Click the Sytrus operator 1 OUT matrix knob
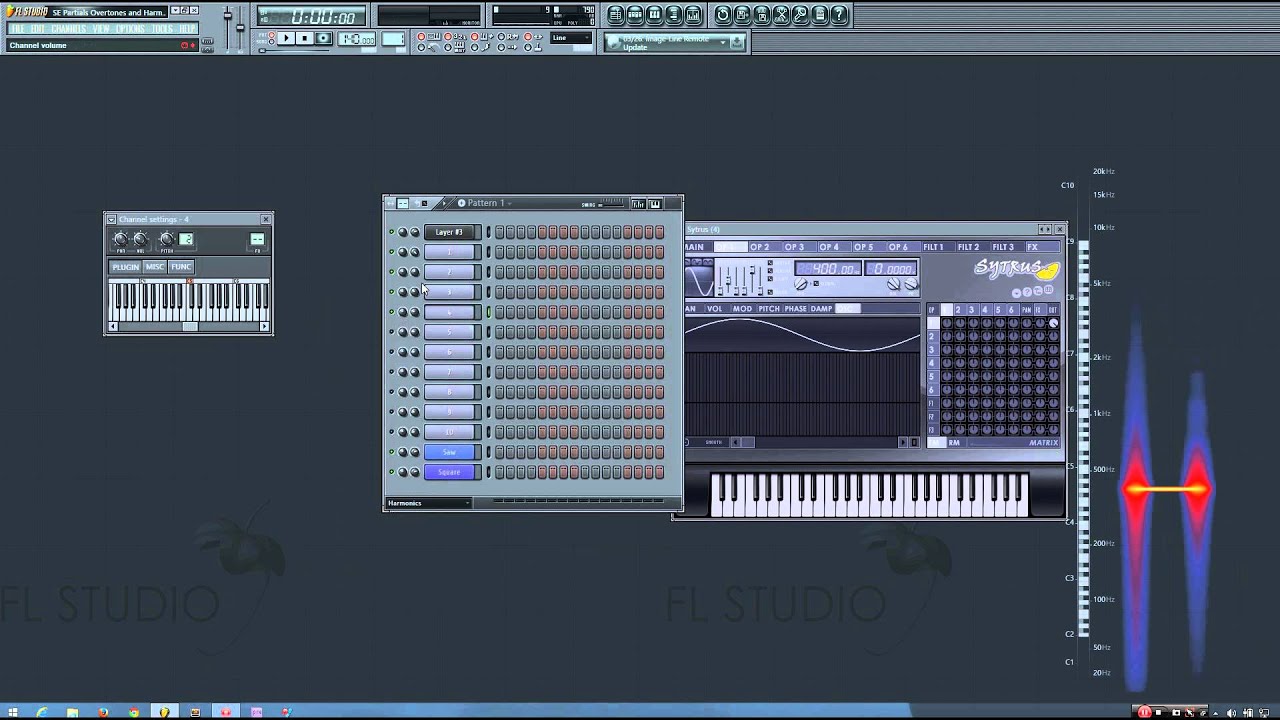This screenshot has height=720, width=1280. click(1053, 323)
